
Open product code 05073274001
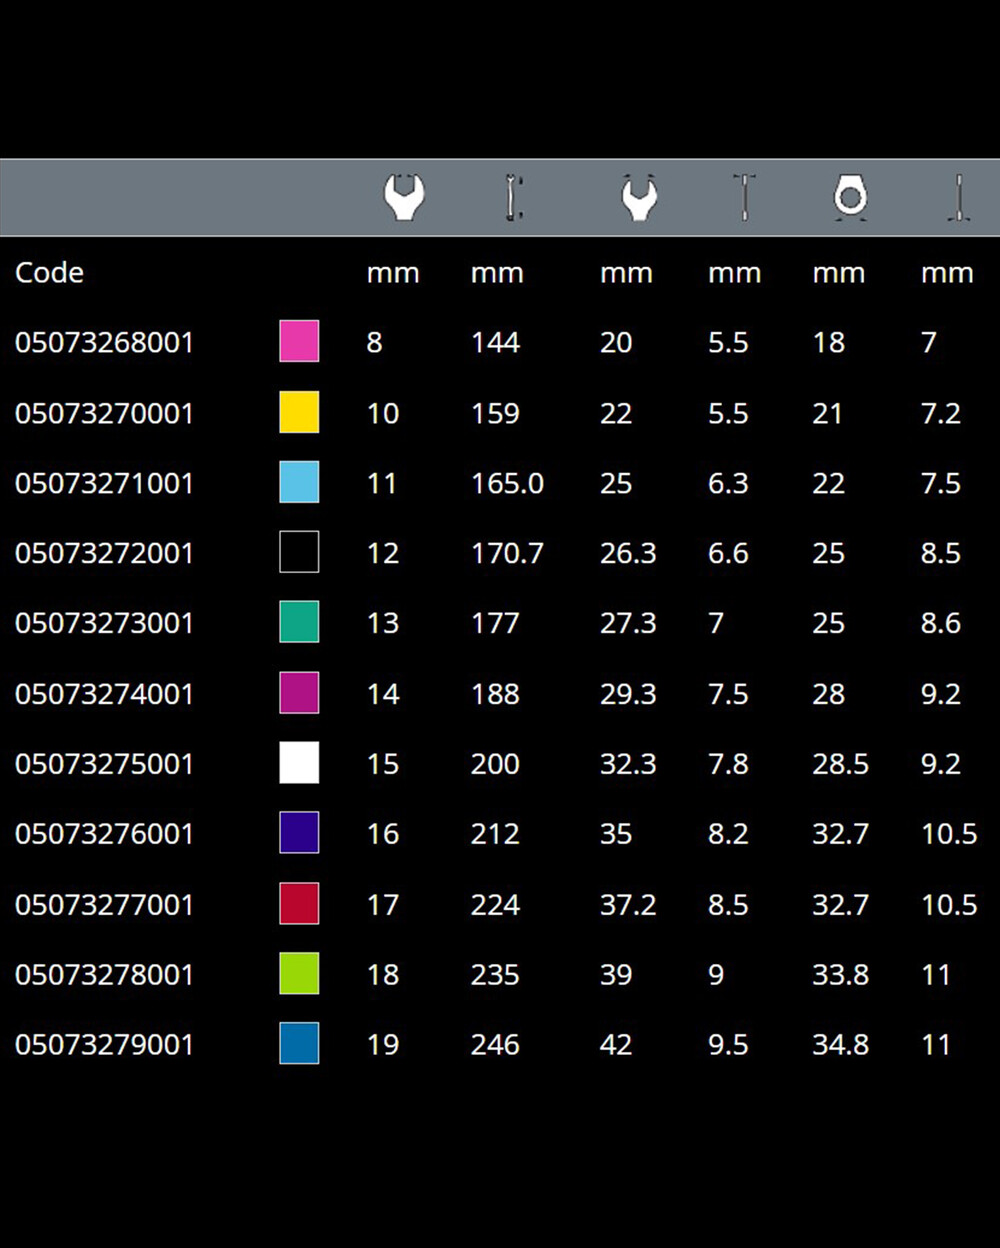[x=104, y=694]
